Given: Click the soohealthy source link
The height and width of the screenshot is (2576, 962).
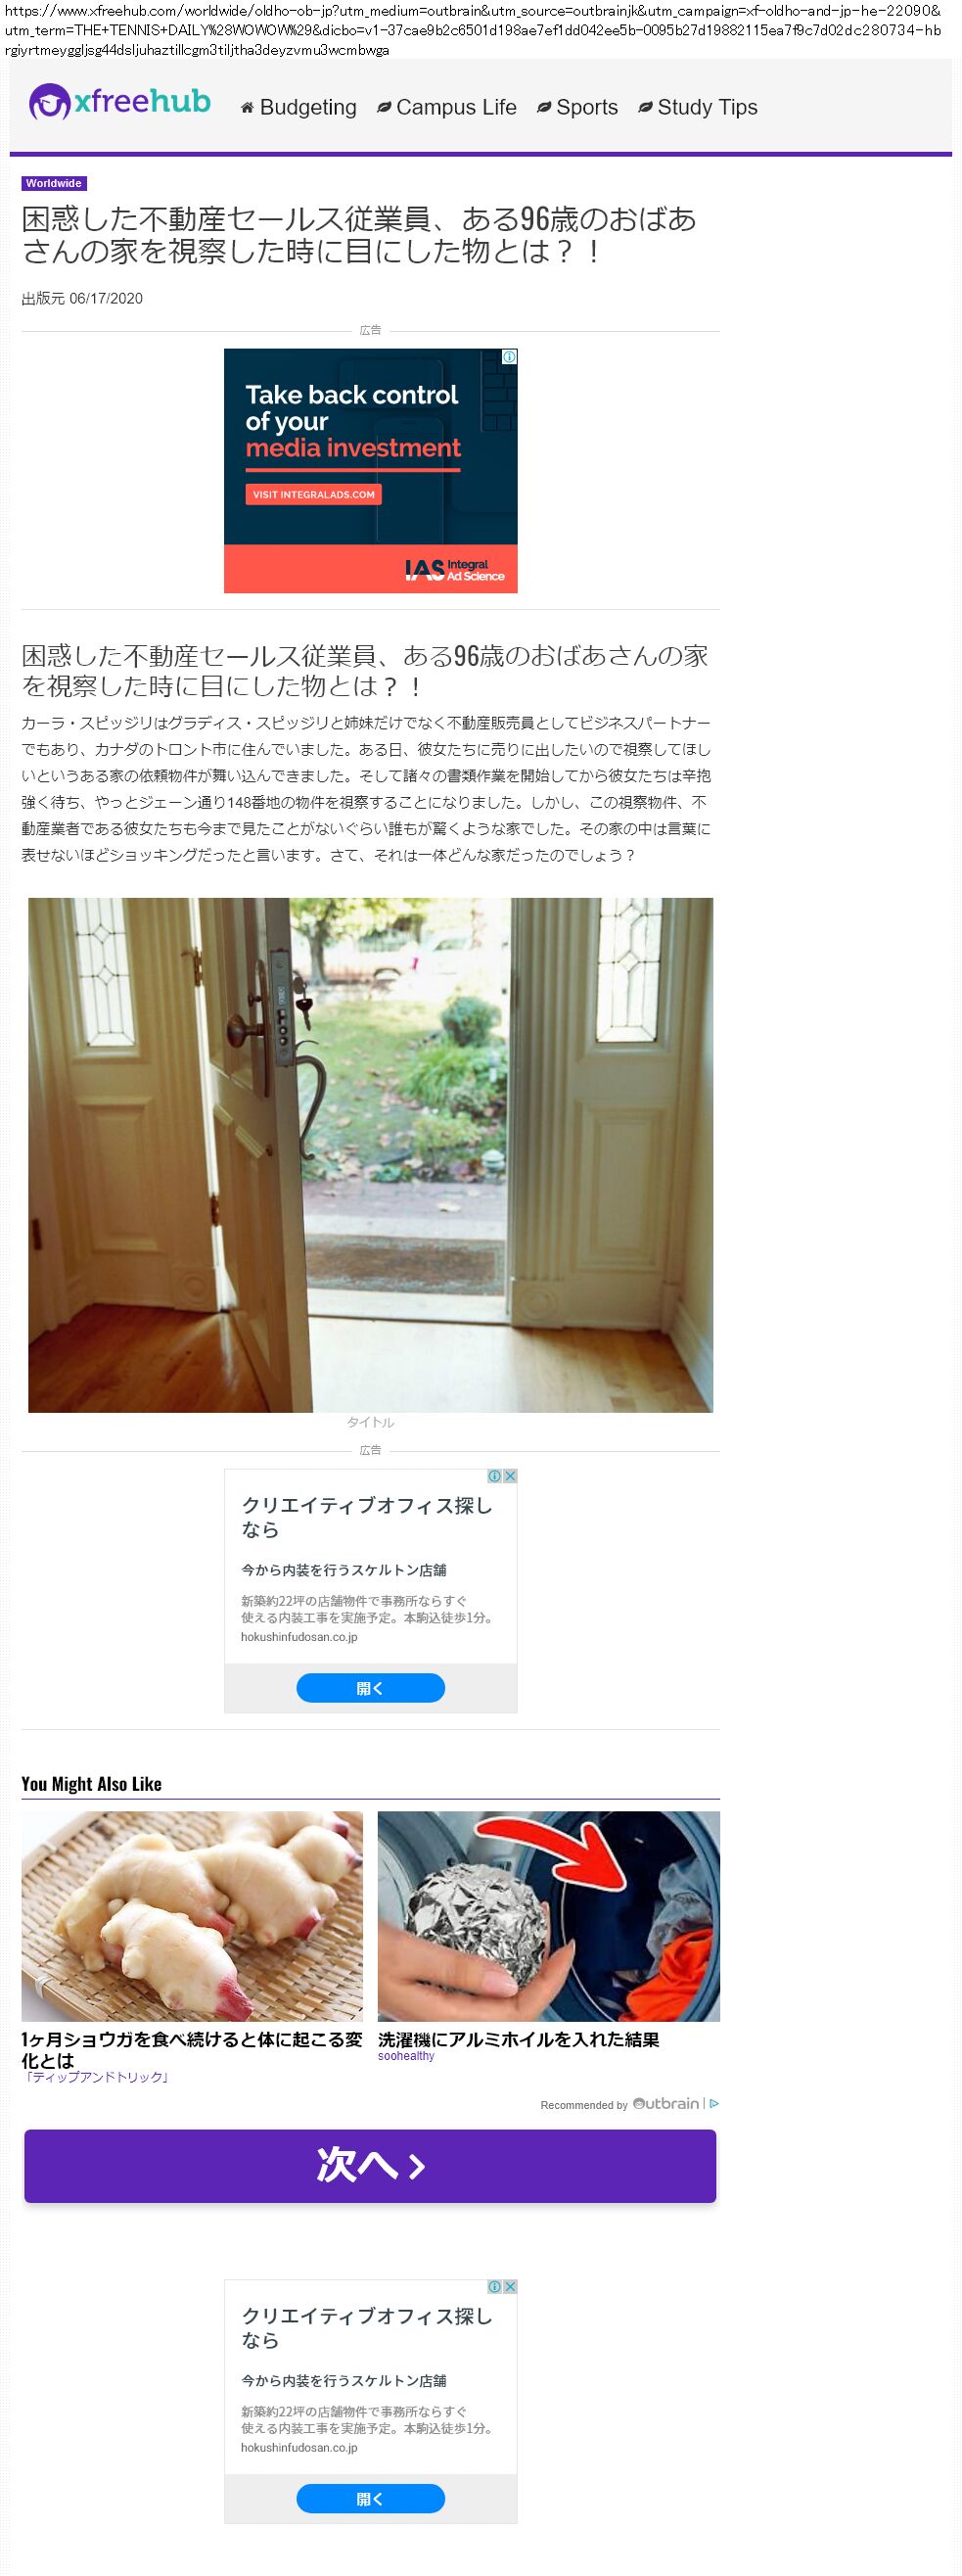Looking at the screenshot, I should tap(406, 2056).
